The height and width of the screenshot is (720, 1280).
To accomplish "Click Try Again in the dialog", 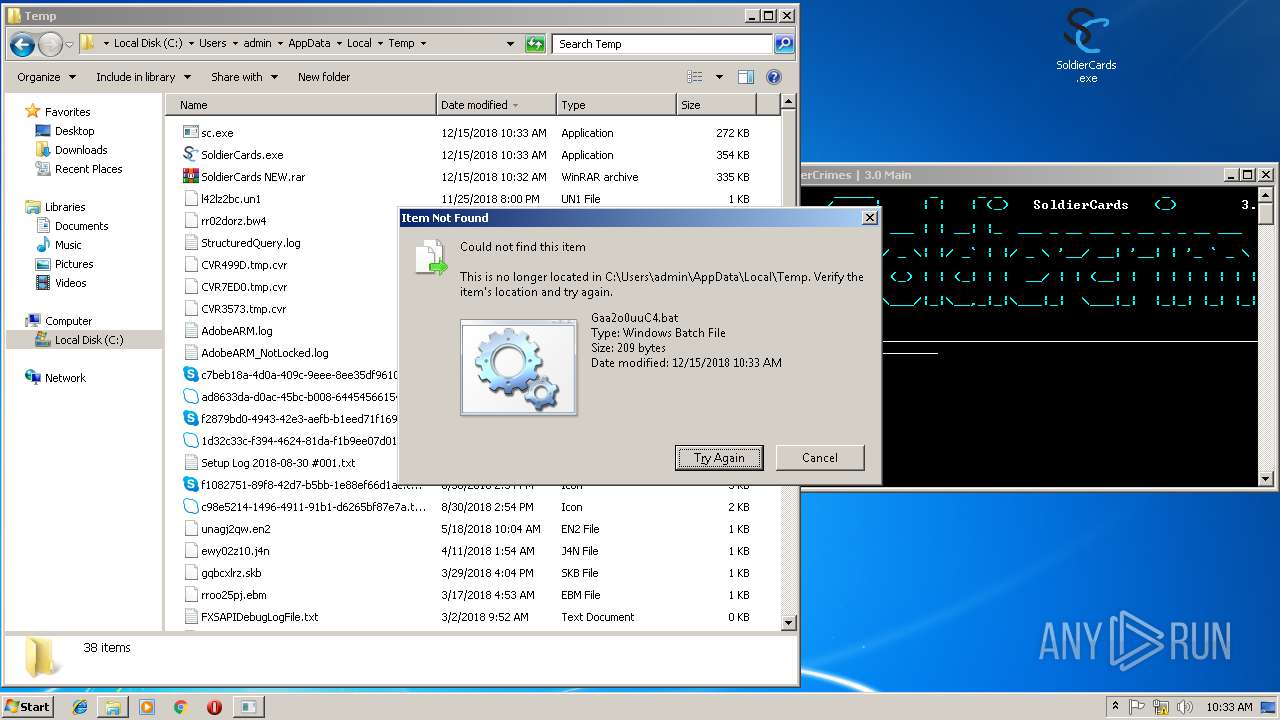I will click(x=719, y=458).
